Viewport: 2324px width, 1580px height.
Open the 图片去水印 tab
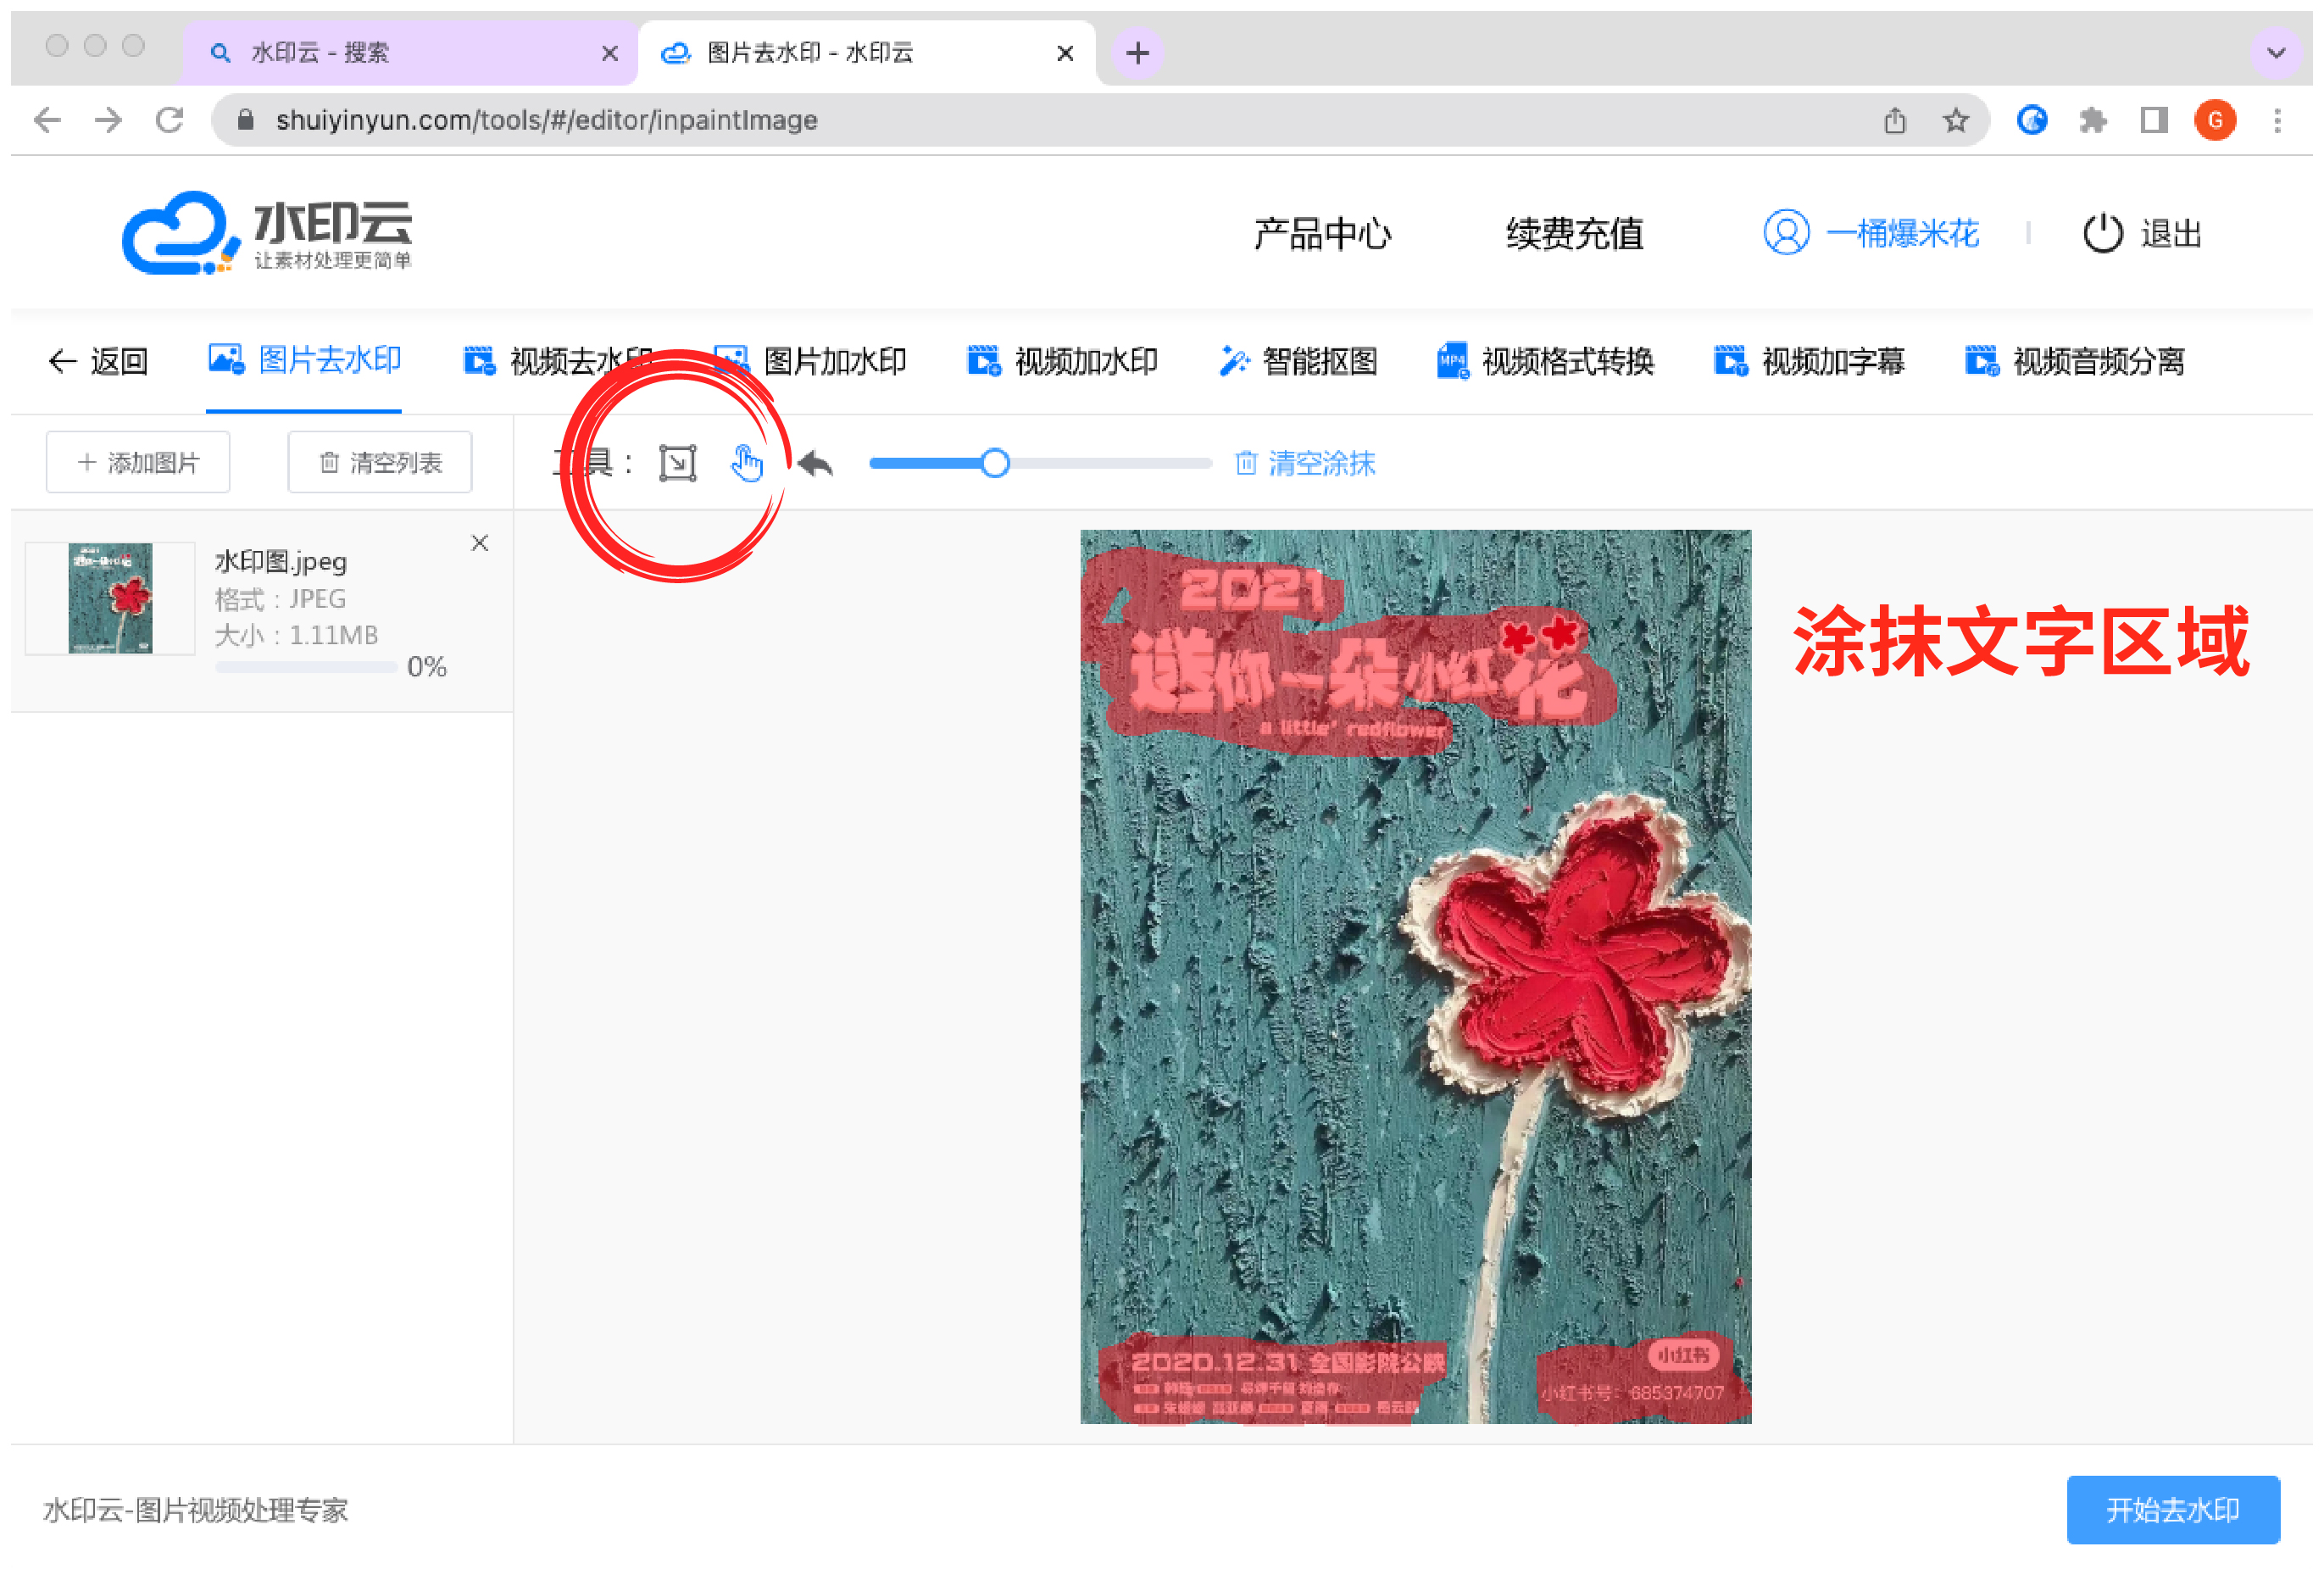tap(304, 360)
